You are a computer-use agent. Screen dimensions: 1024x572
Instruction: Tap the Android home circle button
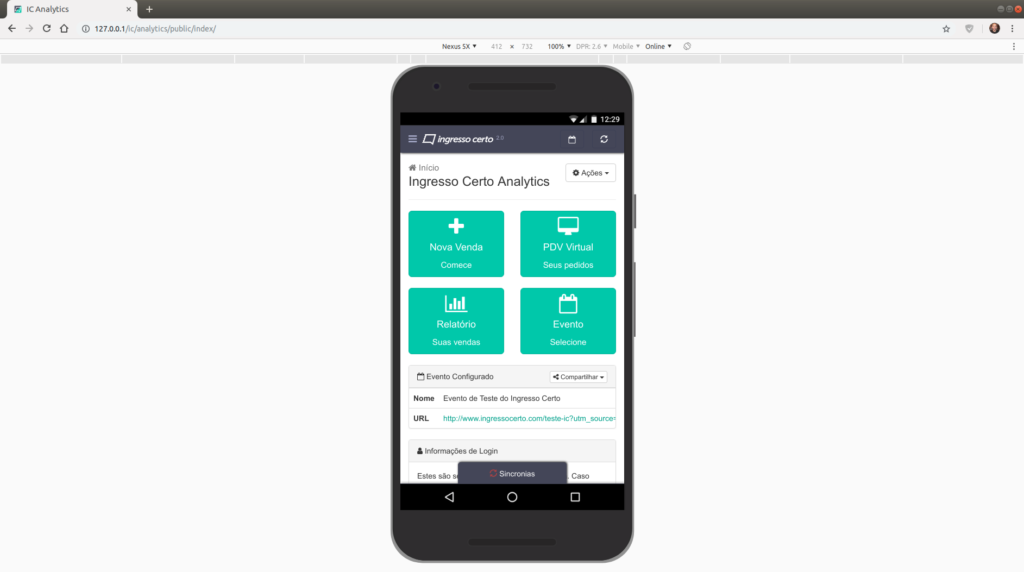[512, 497]
